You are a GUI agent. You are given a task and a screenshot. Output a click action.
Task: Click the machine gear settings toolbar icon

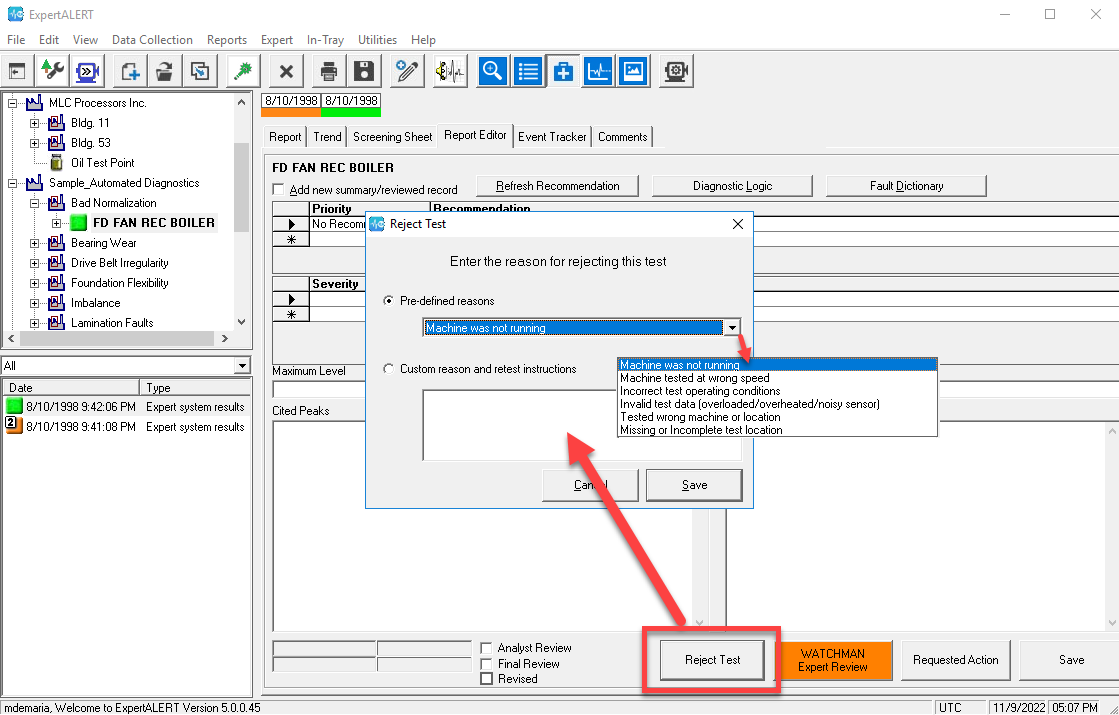point(675,71)
